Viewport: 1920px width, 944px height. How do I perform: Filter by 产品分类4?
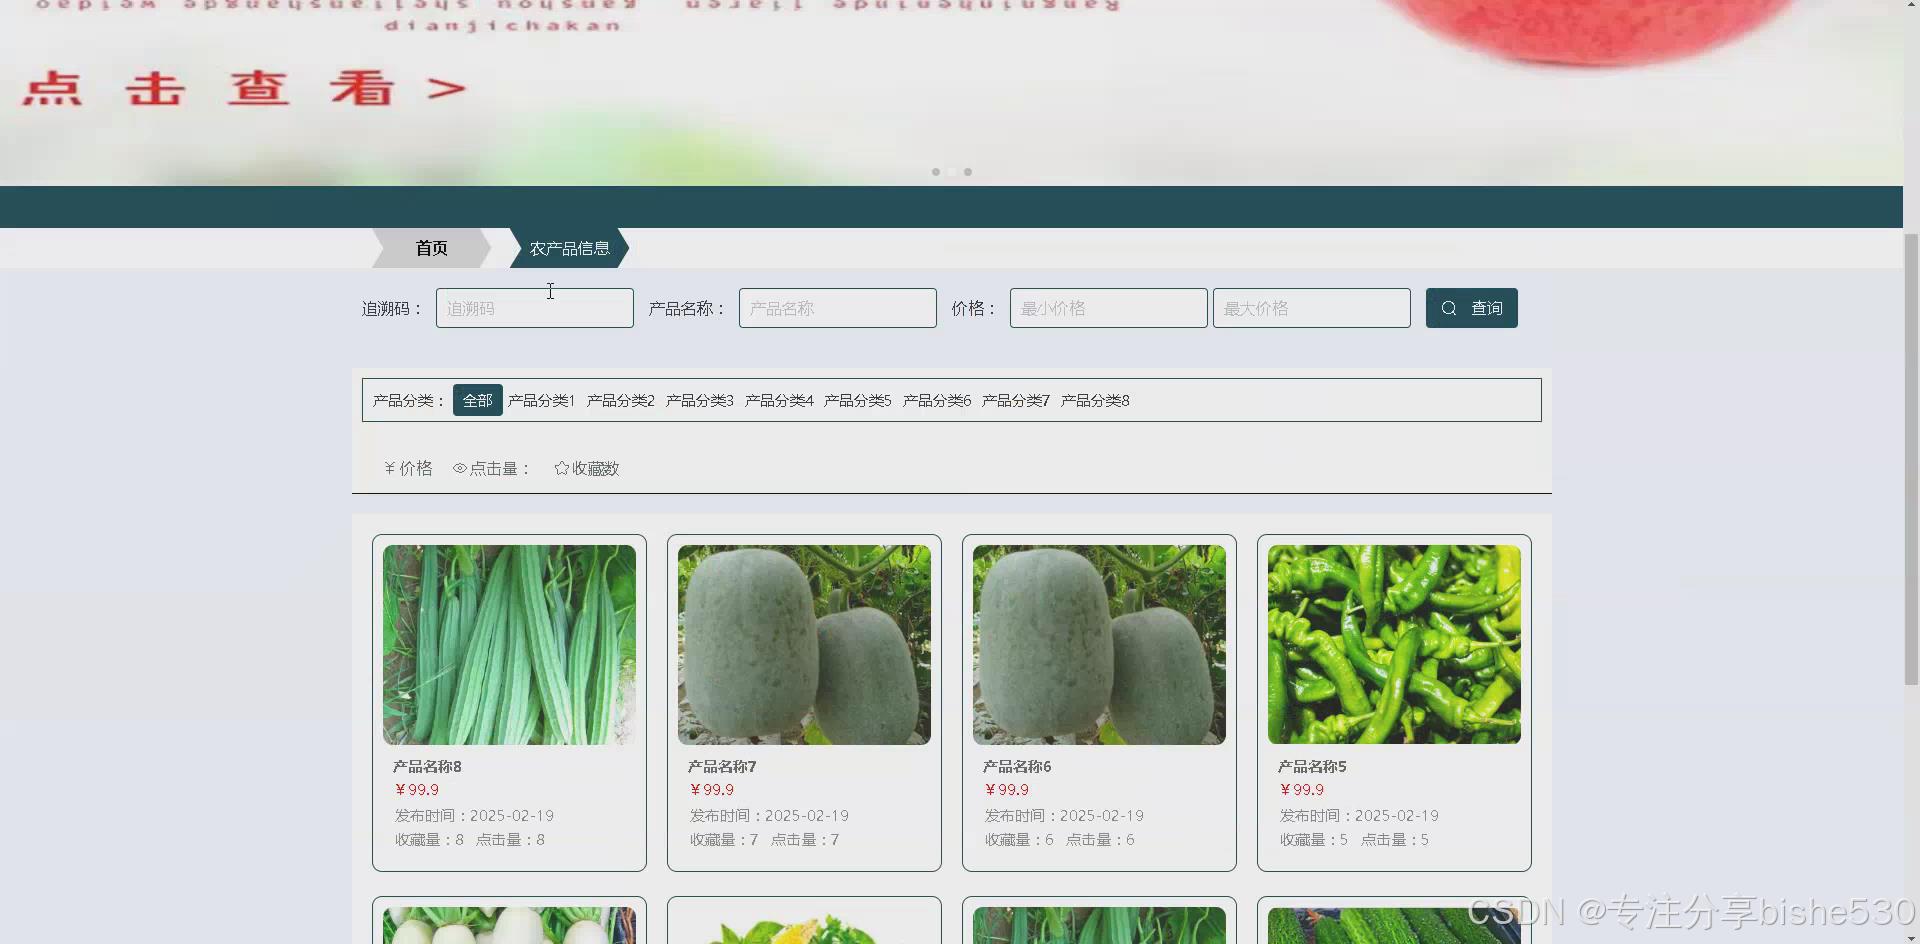click(x=779, y=400)
